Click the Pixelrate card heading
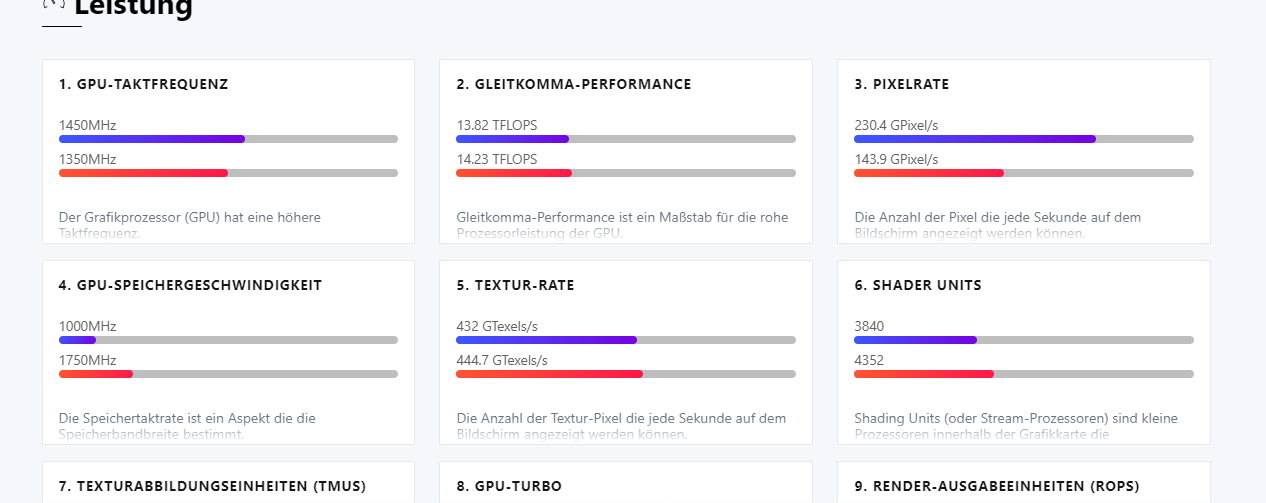 click(901, 85)
